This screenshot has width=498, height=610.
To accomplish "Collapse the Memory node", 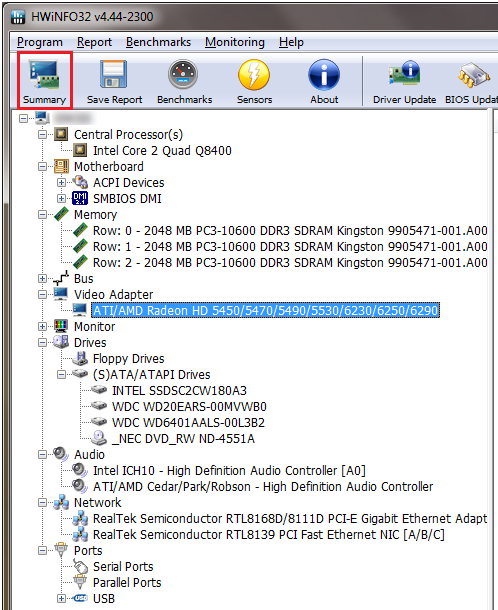I will (42, 214).
